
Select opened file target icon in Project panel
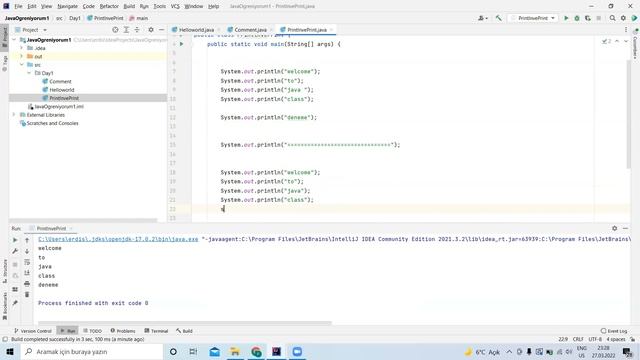(115, 30)
